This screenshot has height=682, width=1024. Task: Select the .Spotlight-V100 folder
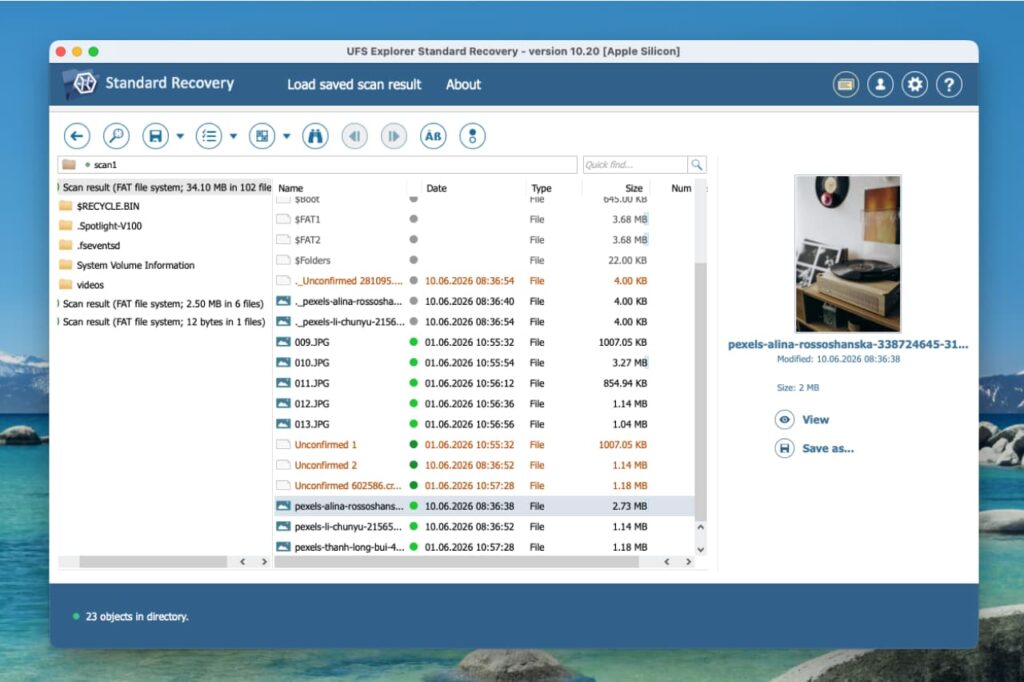109,226
